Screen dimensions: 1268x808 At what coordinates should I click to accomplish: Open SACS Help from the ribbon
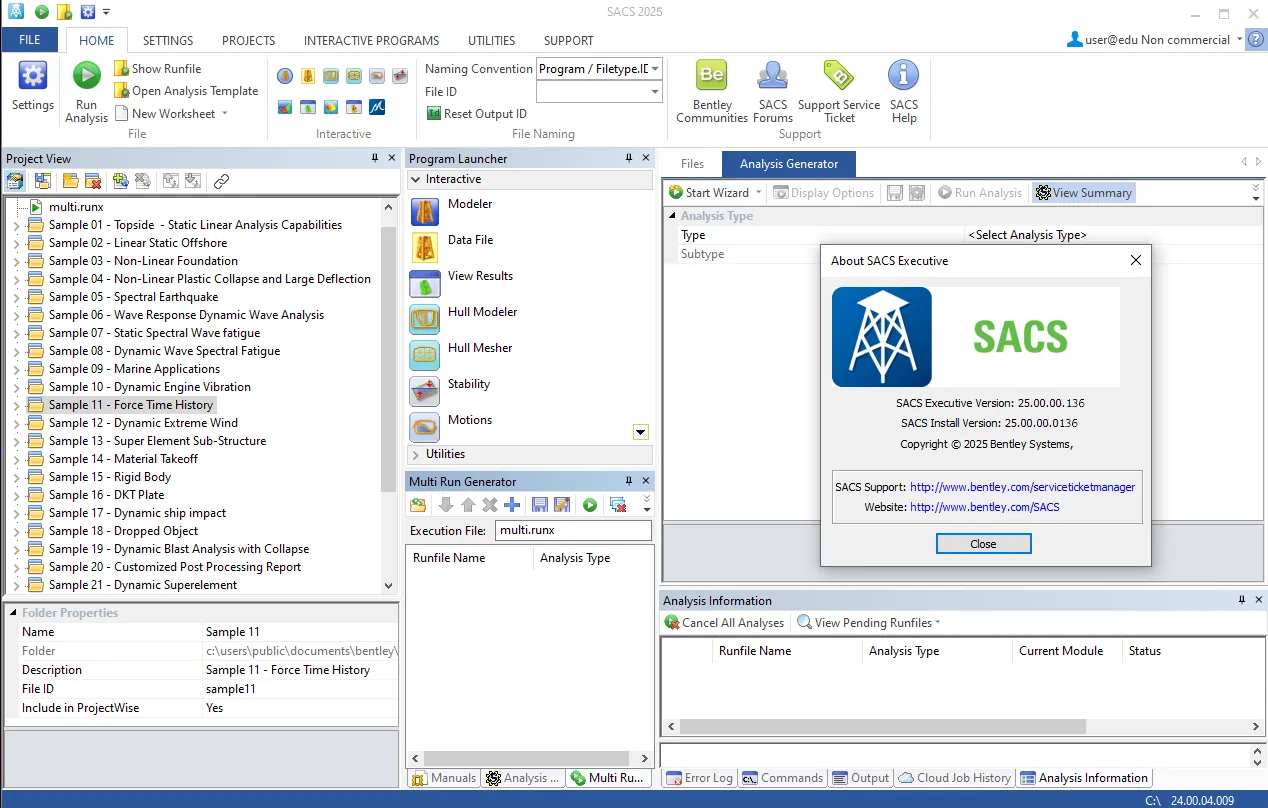pos(903,91)
